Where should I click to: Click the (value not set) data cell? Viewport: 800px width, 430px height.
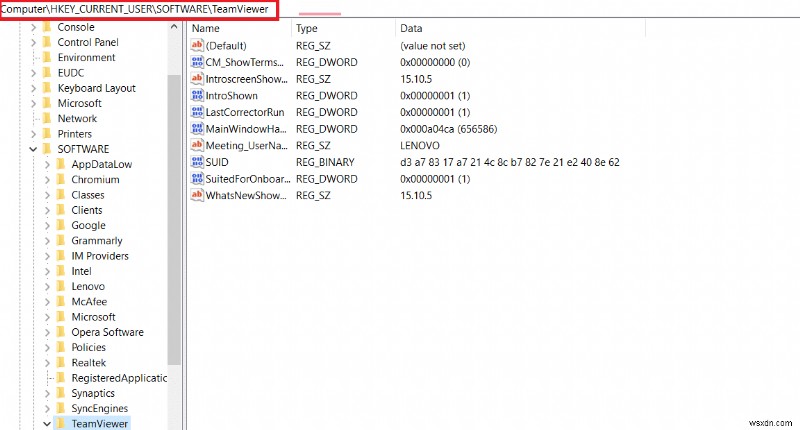coord(433,46)
